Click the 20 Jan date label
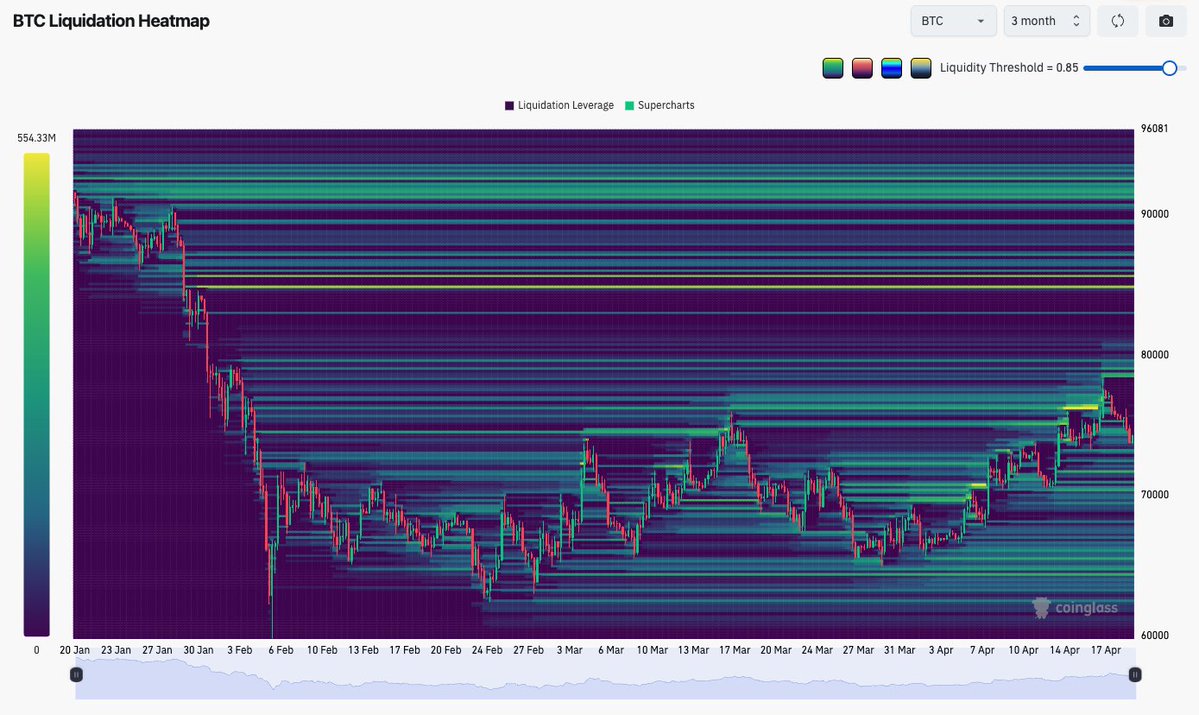The height and width of the screenshot is (715, 1199). 75,650
